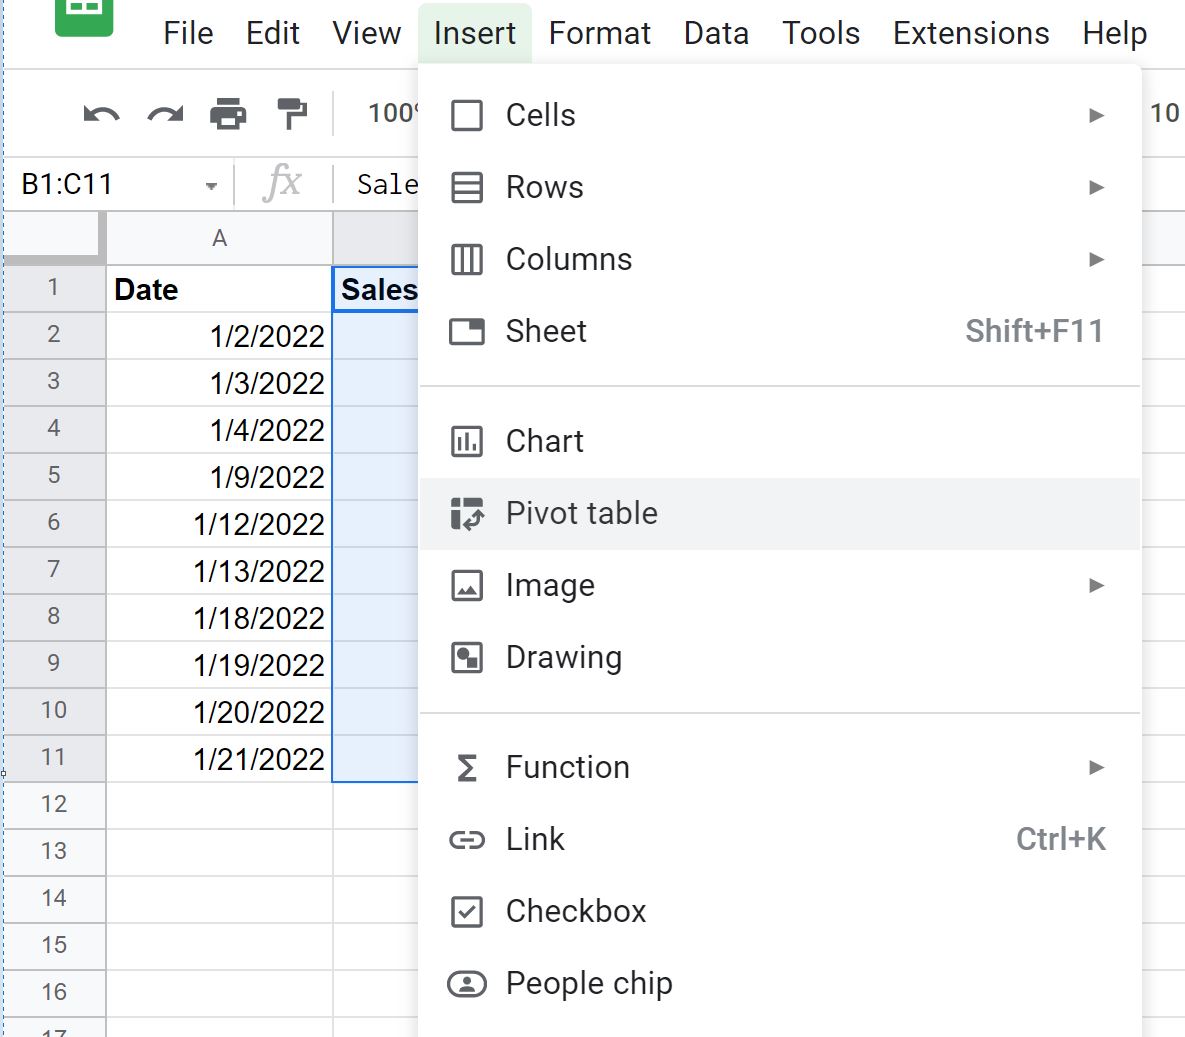Click the Image picture icon
1185x1037 pixels.
coord(466,586)
